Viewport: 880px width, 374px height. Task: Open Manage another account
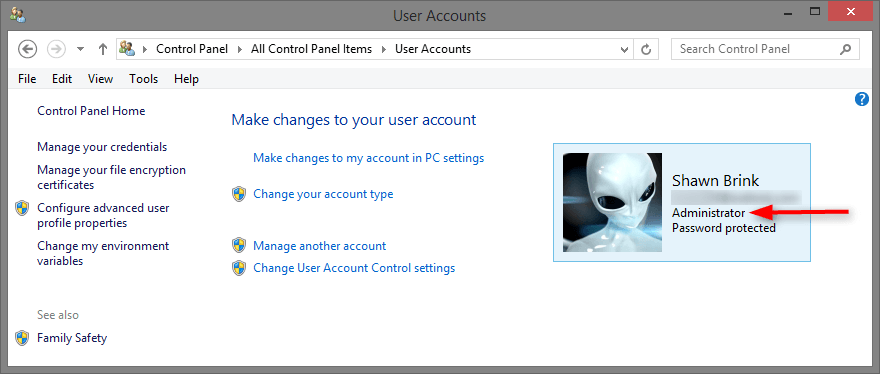tap(319, 245)
